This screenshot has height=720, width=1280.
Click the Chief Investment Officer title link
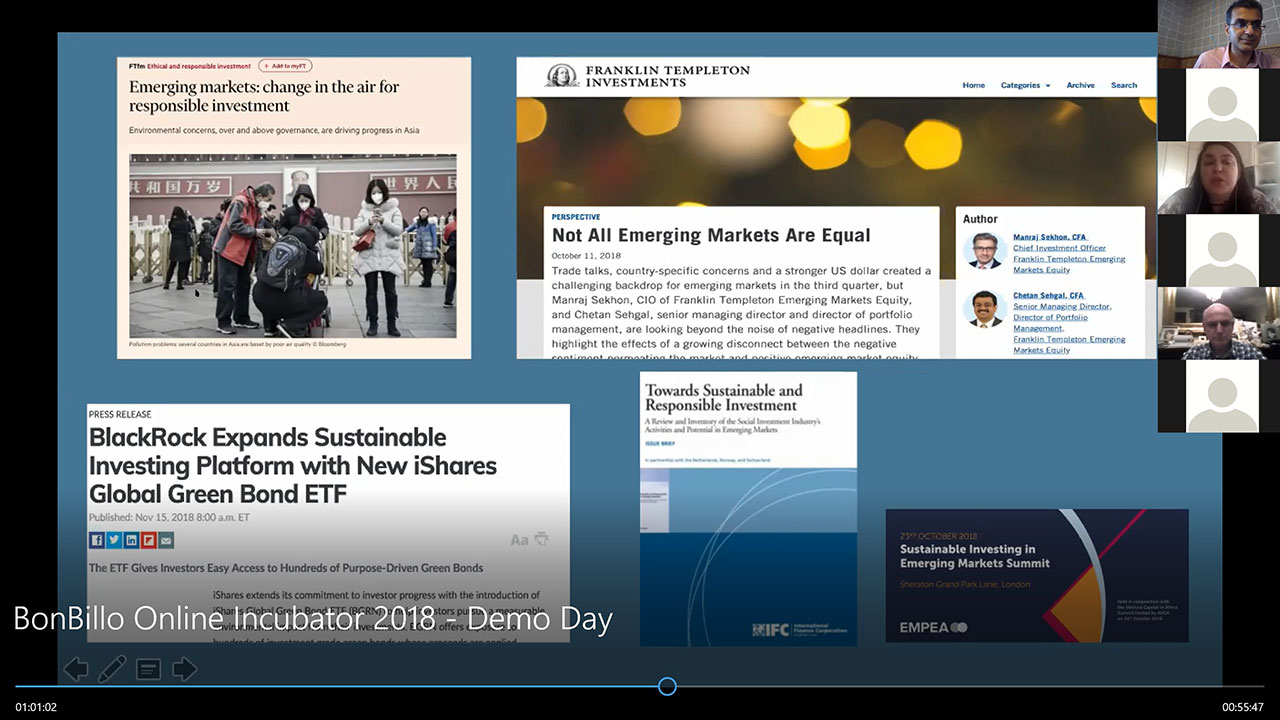pos(1059,248)
